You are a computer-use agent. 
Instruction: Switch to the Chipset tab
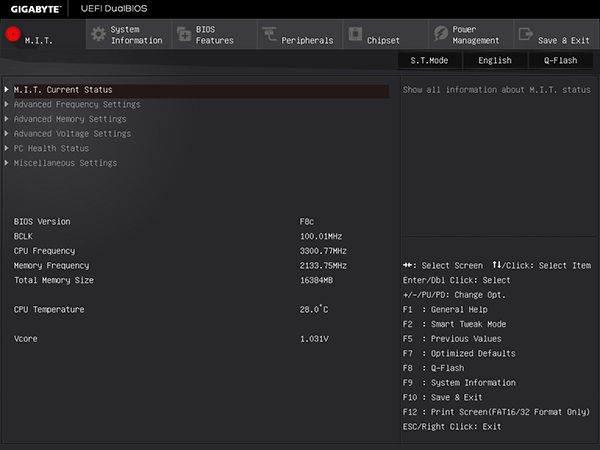pyautogui.click(x=386, y=34)
